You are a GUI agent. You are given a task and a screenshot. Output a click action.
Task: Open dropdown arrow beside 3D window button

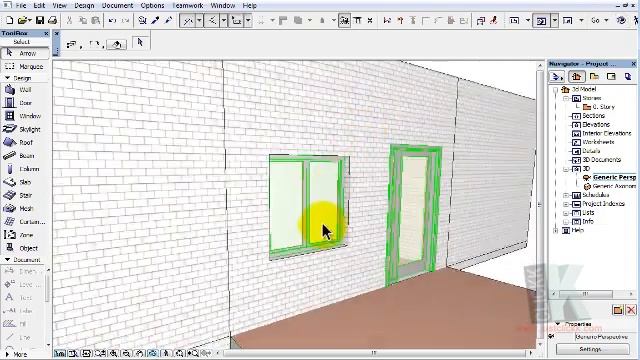pos(554,20)
